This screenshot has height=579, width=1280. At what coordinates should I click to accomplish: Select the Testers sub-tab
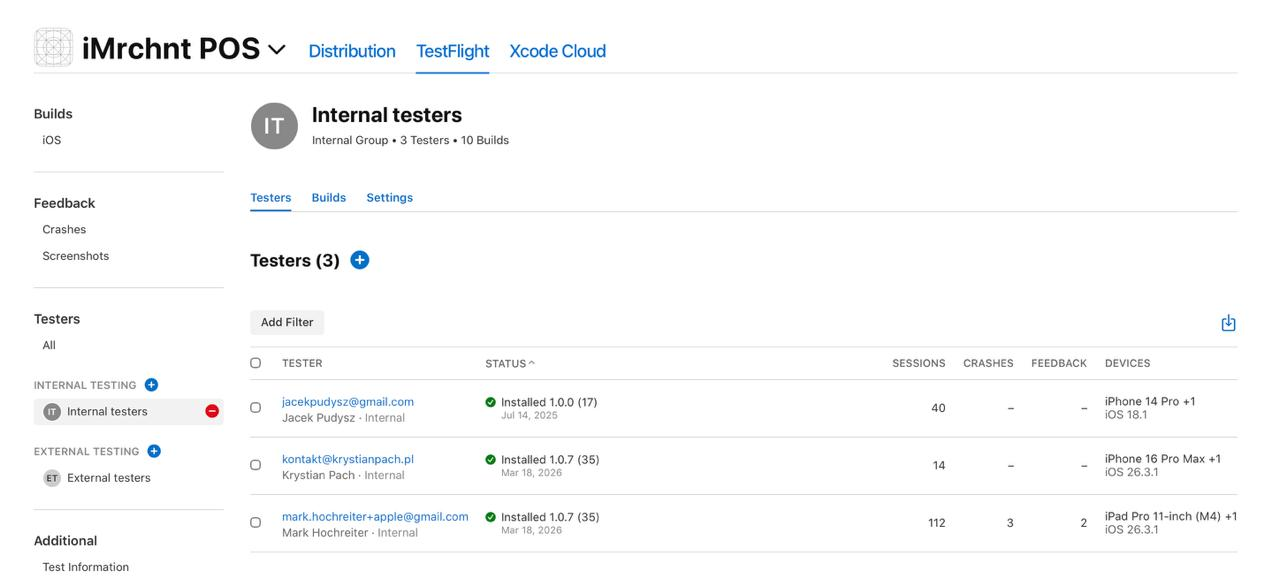[270, 198]
